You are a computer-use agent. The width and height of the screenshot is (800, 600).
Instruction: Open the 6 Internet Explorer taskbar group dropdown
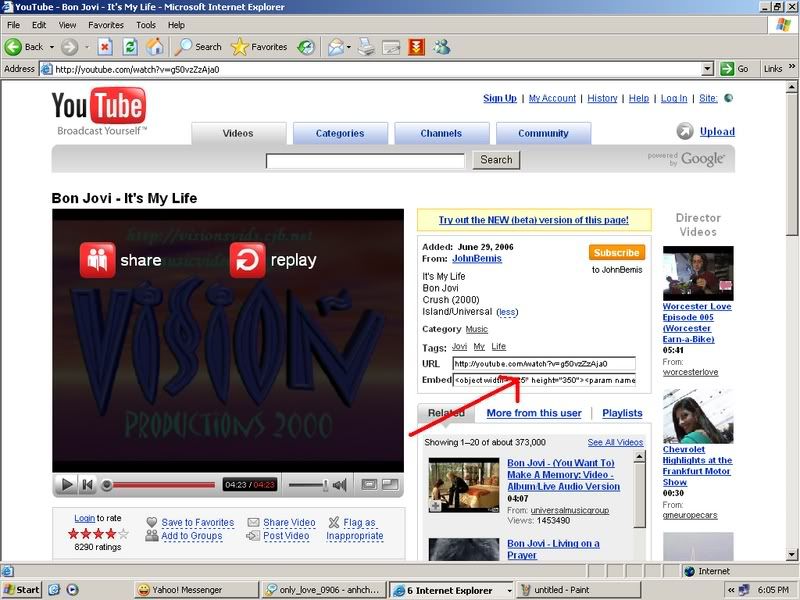point(509,590)
